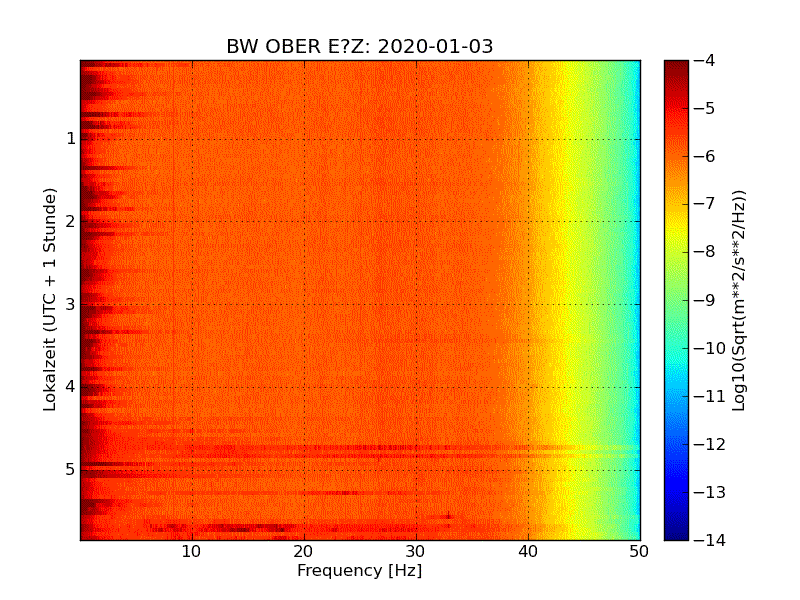Click the x-axis tick label '10'
The image size is (800, 600).
tap(191, 552)
